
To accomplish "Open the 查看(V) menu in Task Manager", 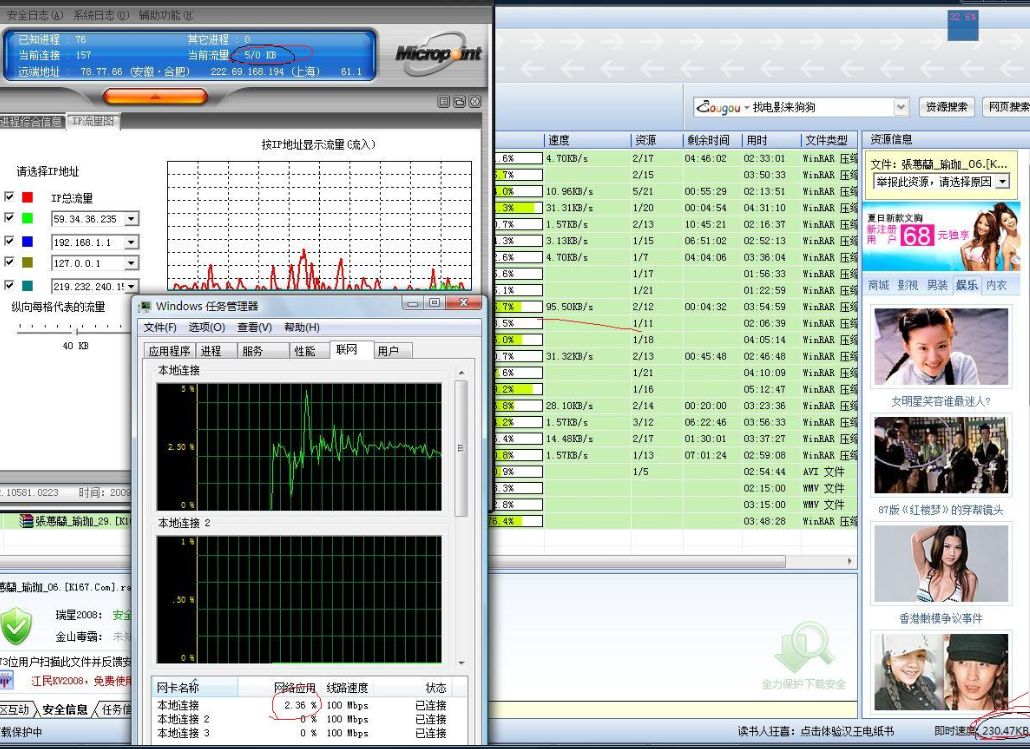I will point(254,327).
